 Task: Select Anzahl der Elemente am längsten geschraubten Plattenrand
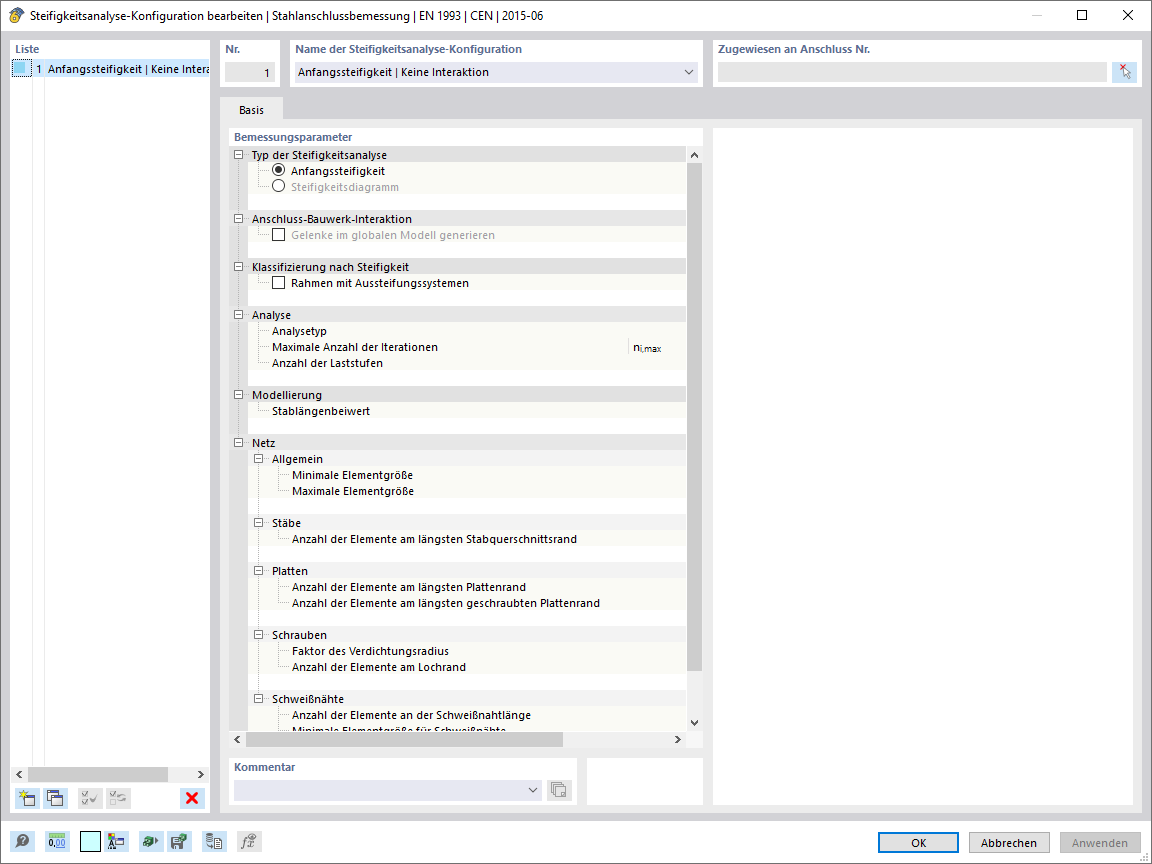[x=467, y=603]
